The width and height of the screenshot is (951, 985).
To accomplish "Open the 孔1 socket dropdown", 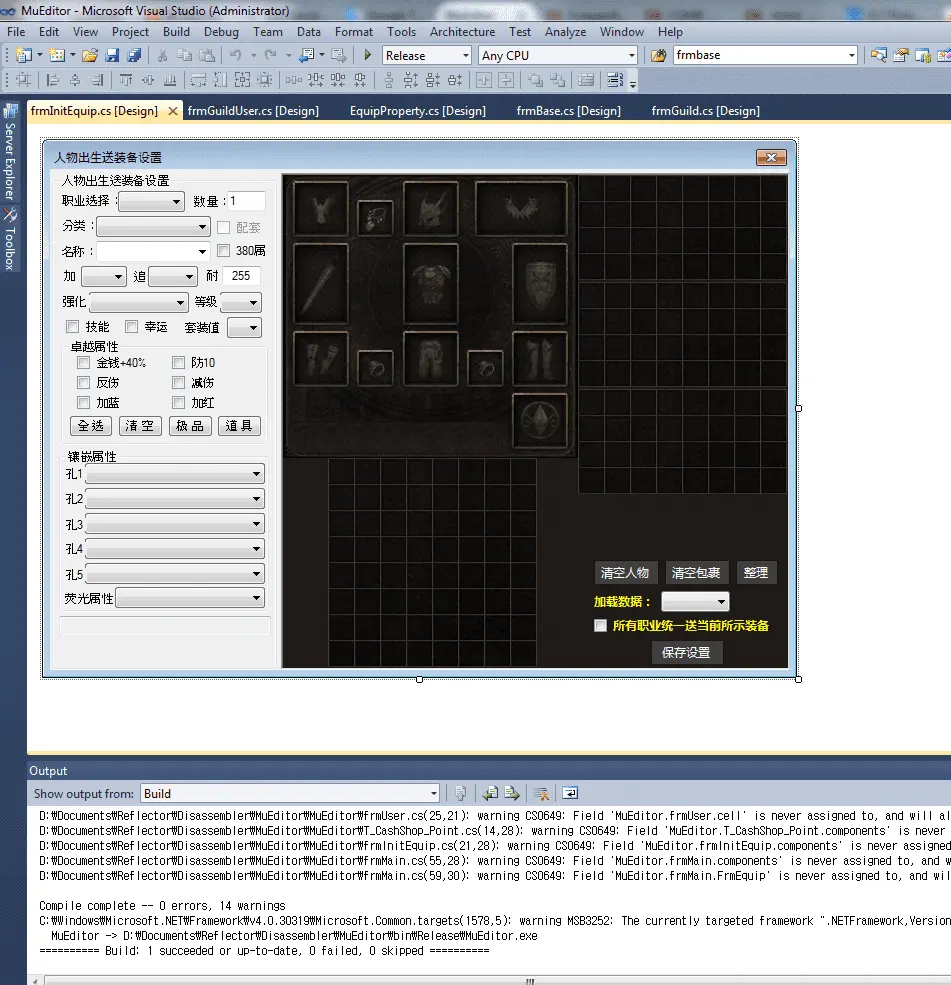I will 175,474.
